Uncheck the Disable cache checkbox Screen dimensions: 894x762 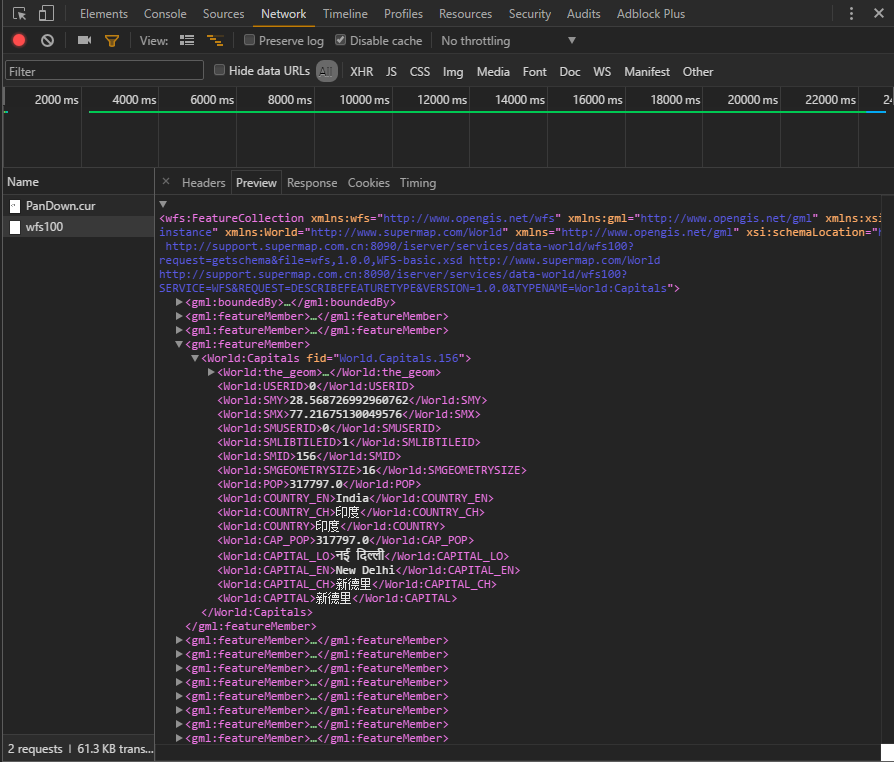tap(341, 41)
